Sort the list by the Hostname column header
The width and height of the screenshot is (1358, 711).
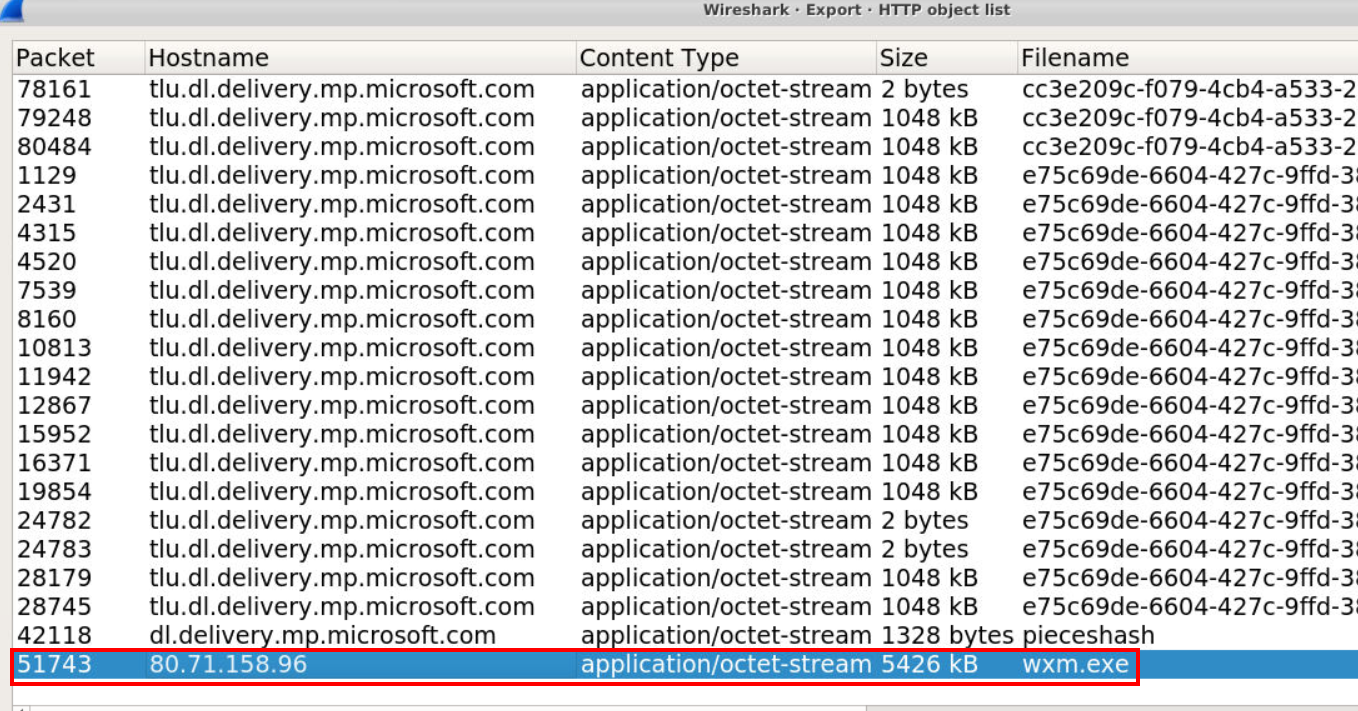pos(360,58)
